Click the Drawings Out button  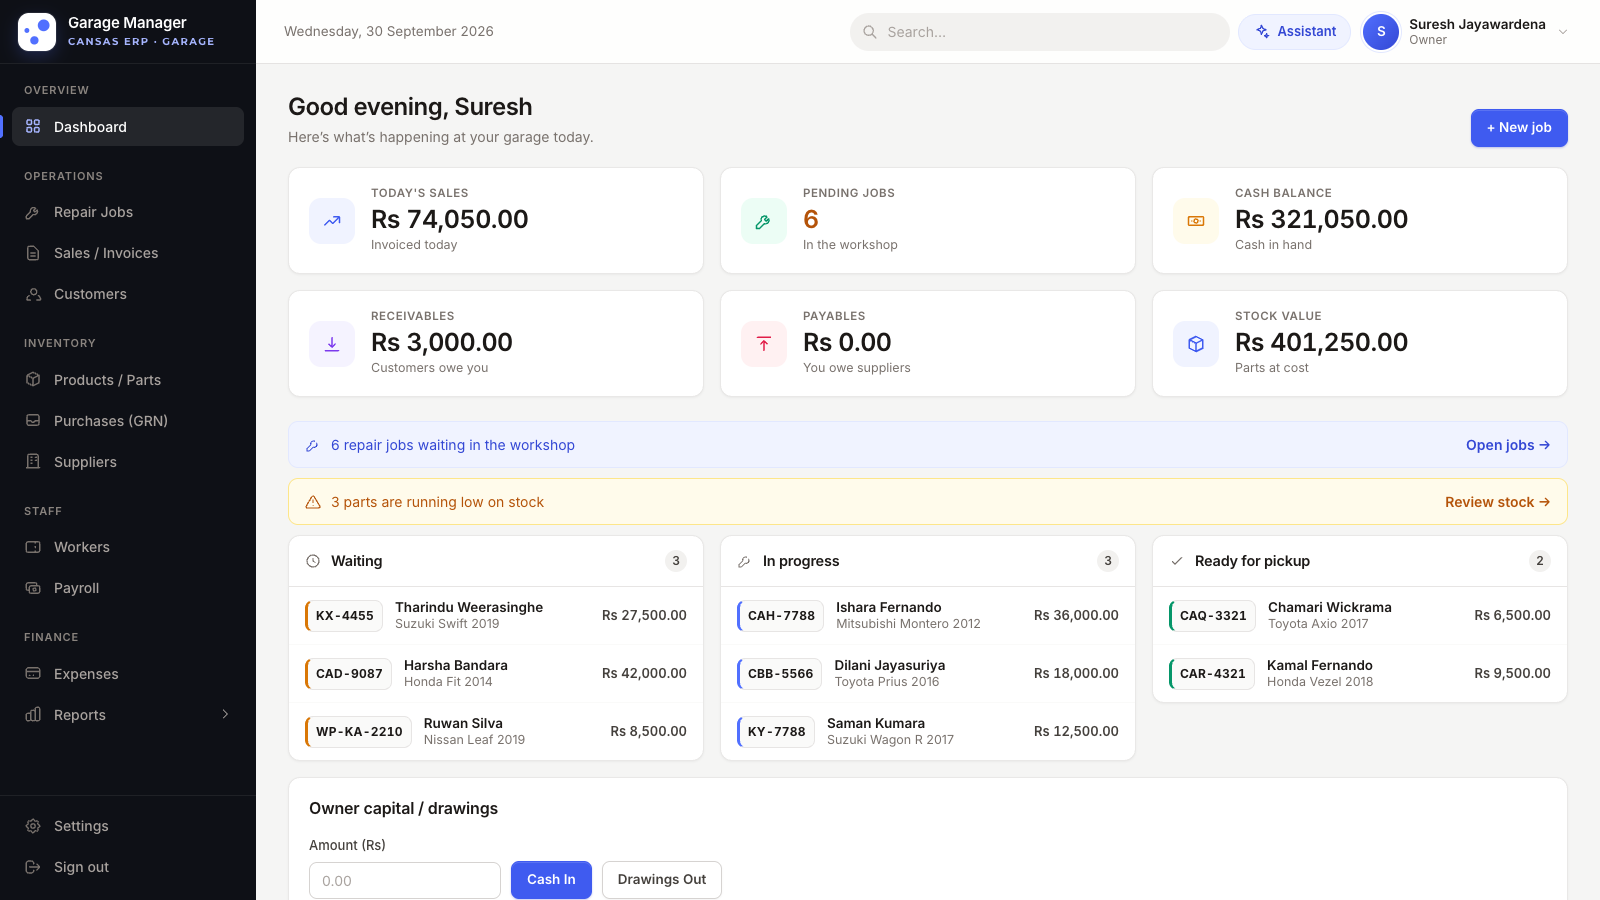coord(662,880)
